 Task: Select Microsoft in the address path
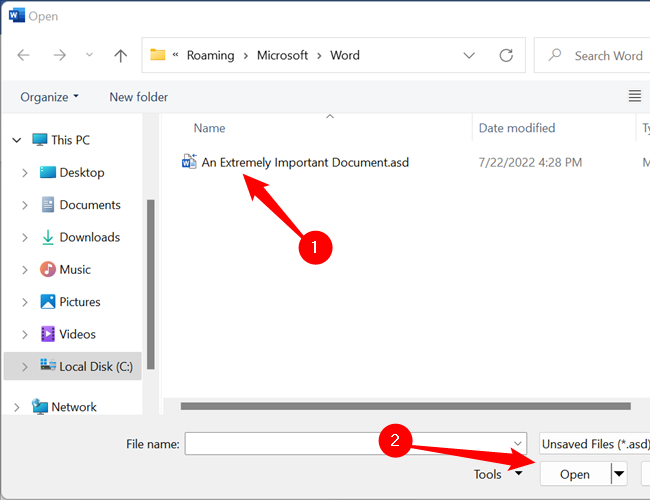point(282,55)
